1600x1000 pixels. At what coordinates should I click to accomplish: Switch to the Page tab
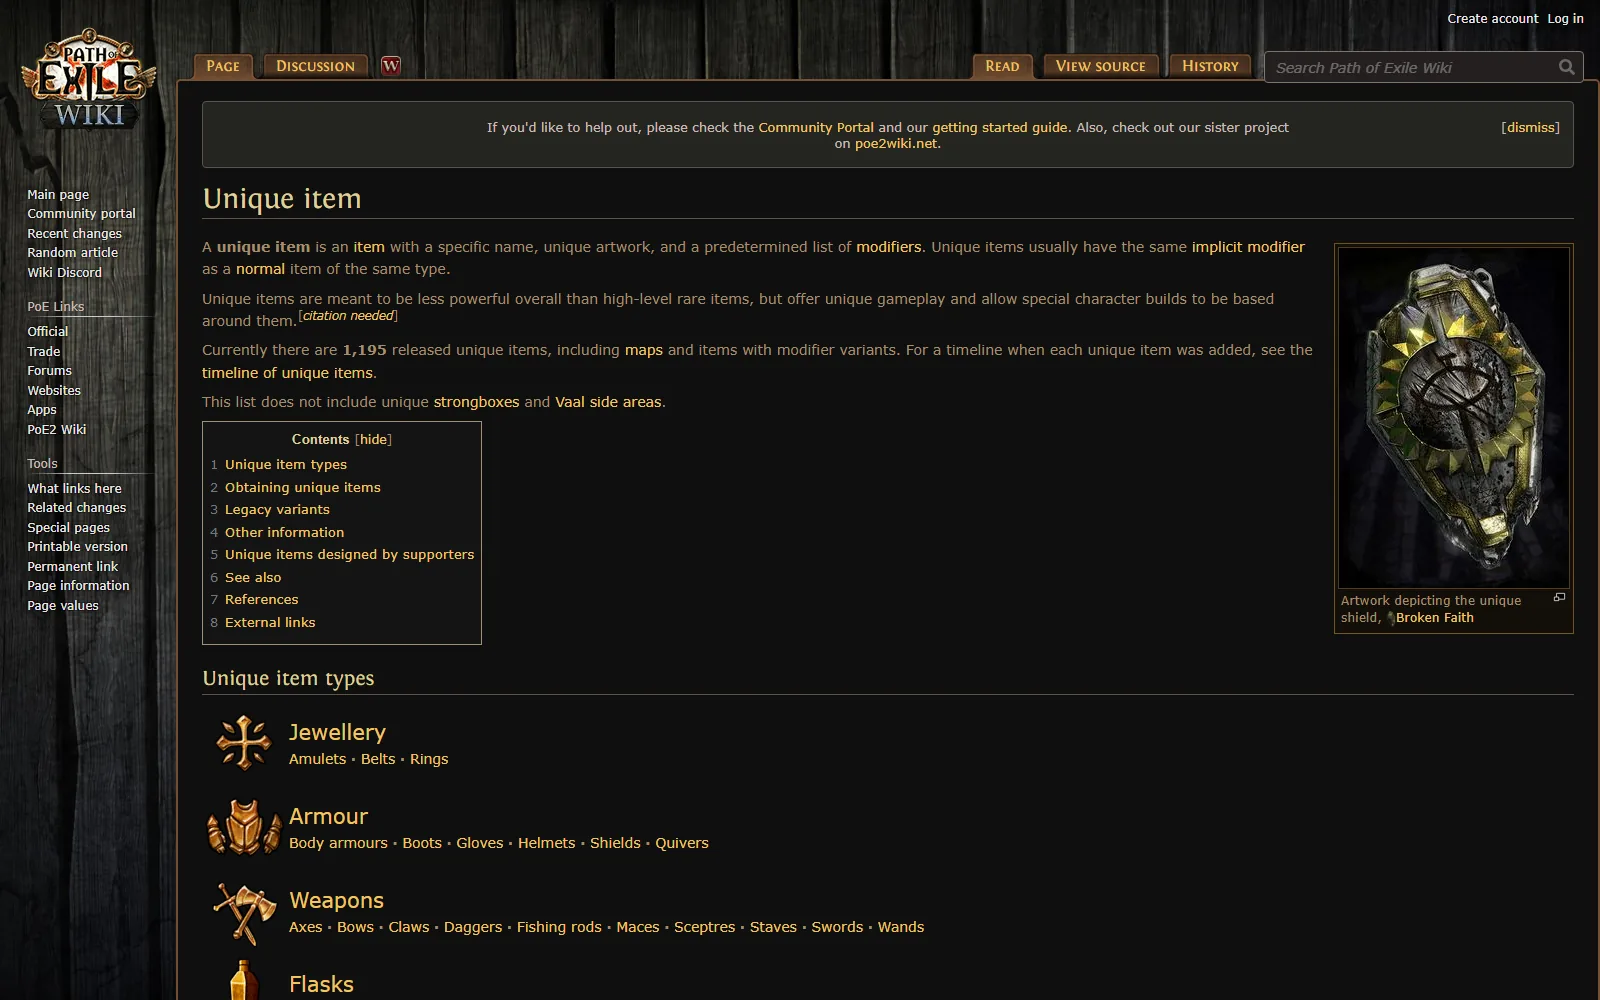[x=223, y=66]
